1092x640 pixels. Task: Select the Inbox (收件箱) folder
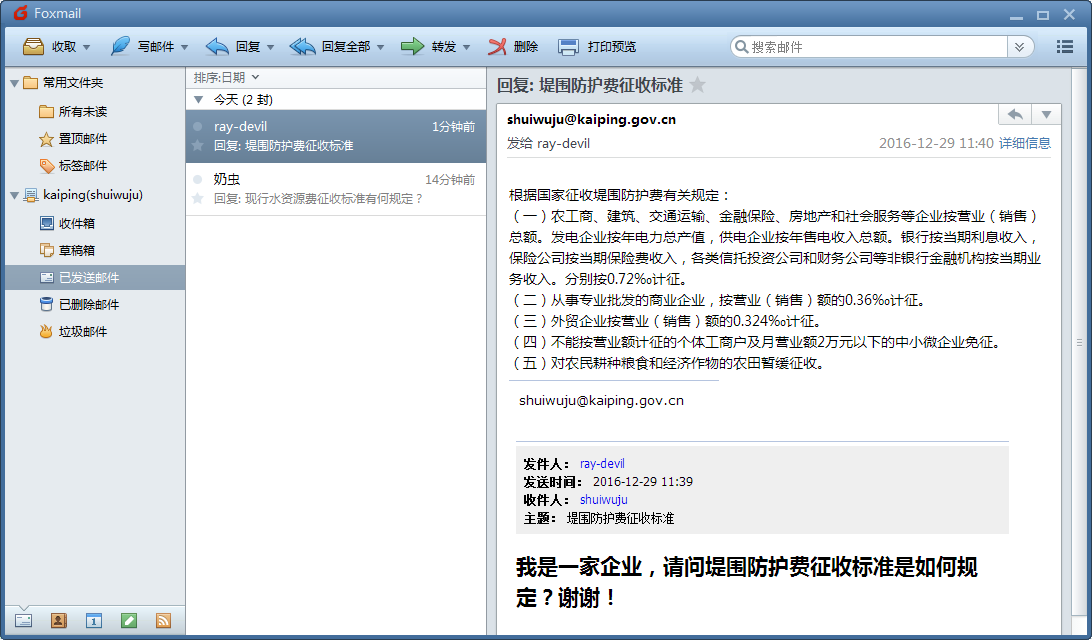tap(76, 223)
